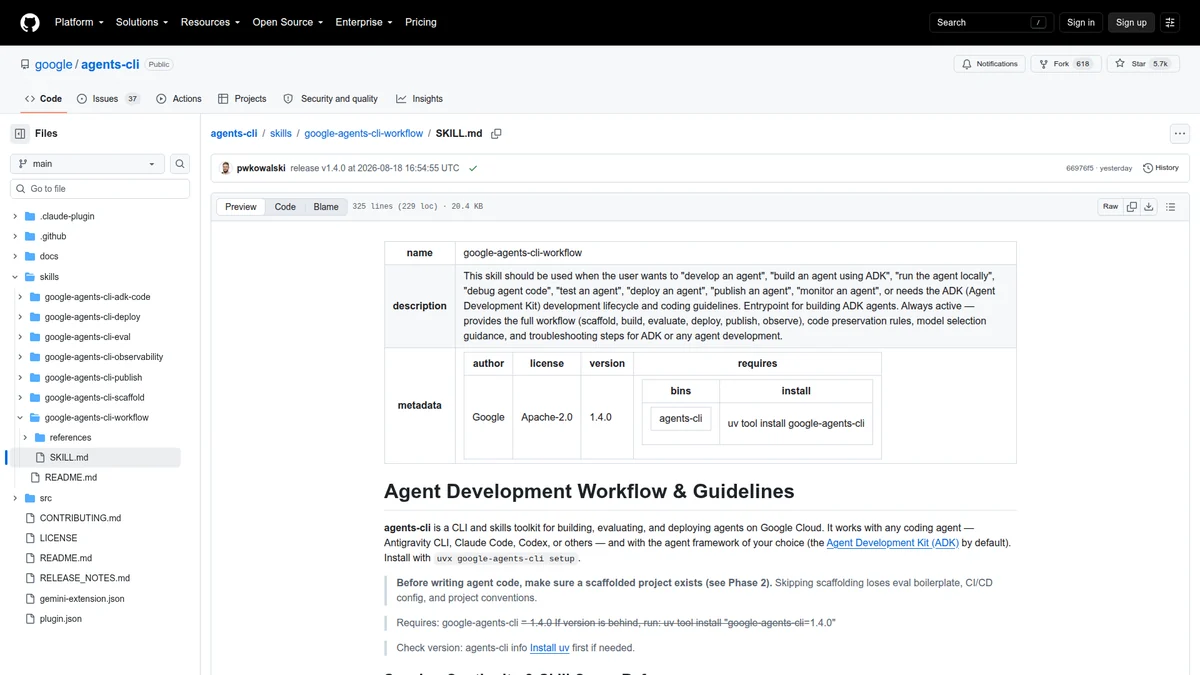Screen dimensions: 1200x675
Task: Click pwkowalski's avatar image
Action: tap(225, 168)
